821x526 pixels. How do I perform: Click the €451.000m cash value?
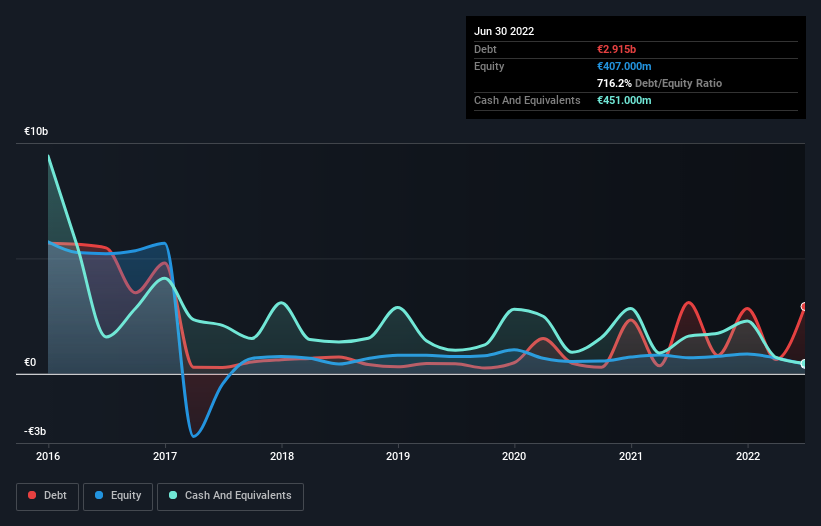tap(624, 100)
